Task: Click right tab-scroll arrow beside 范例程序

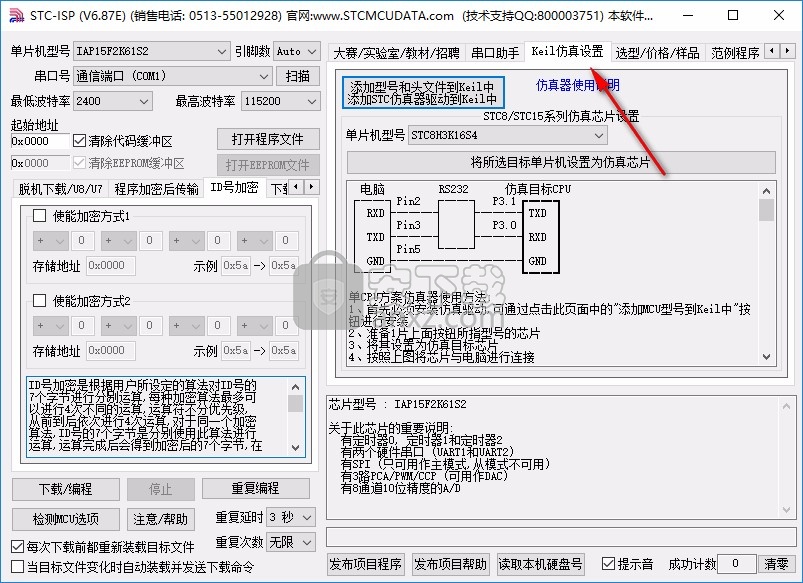Action: 788,51
